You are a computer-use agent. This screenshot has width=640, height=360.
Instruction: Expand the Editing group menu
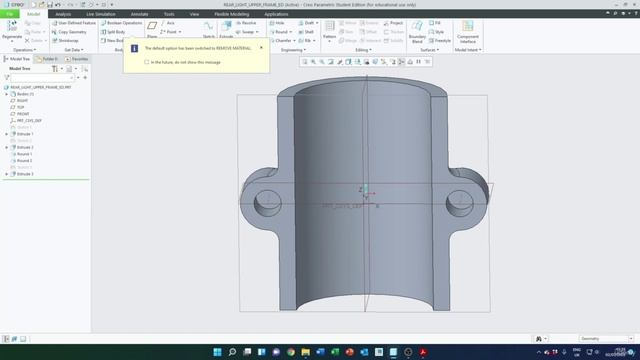coord(363,50)
